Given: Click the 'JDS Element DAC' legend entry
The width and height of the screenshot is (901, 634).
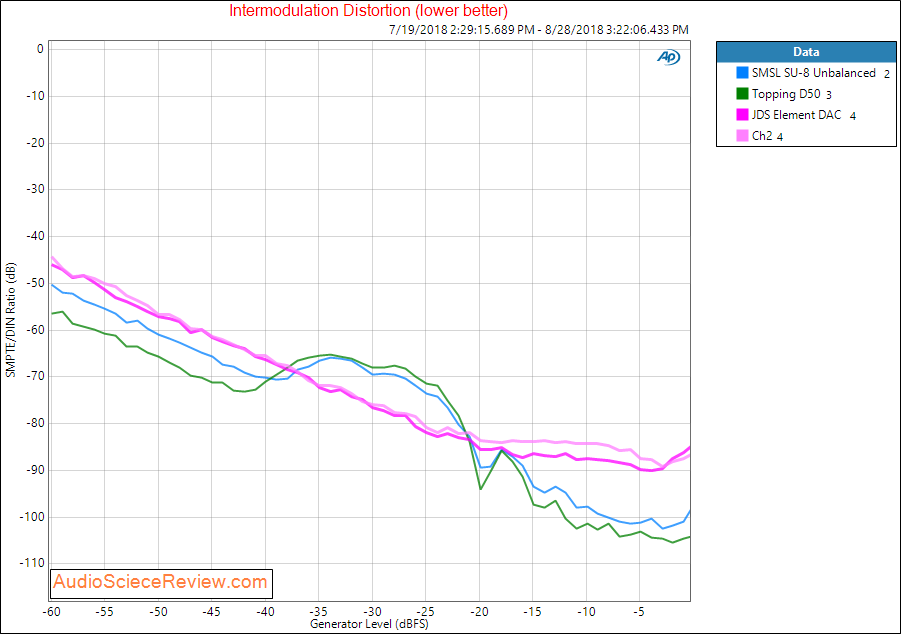Looking at the screenshot, I should (x=796, y=115).
